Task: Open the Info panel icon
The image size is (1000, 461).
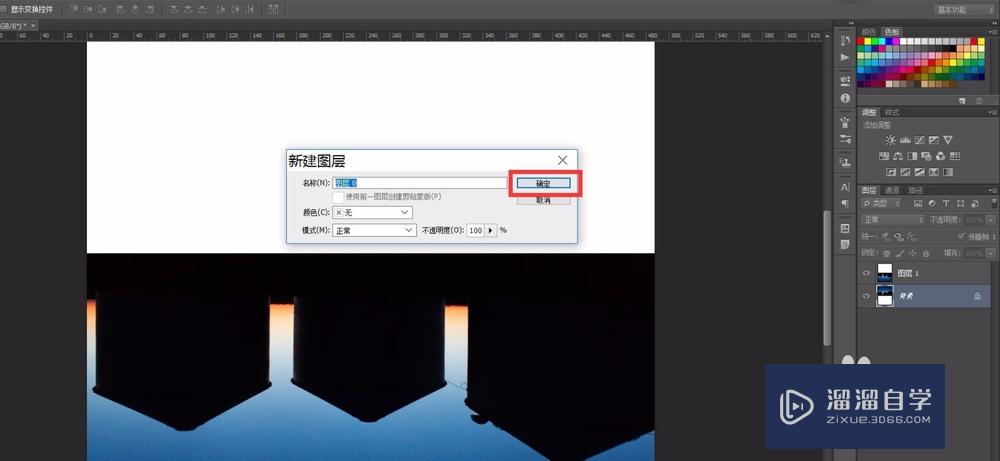Action: [x=846, y=98]
